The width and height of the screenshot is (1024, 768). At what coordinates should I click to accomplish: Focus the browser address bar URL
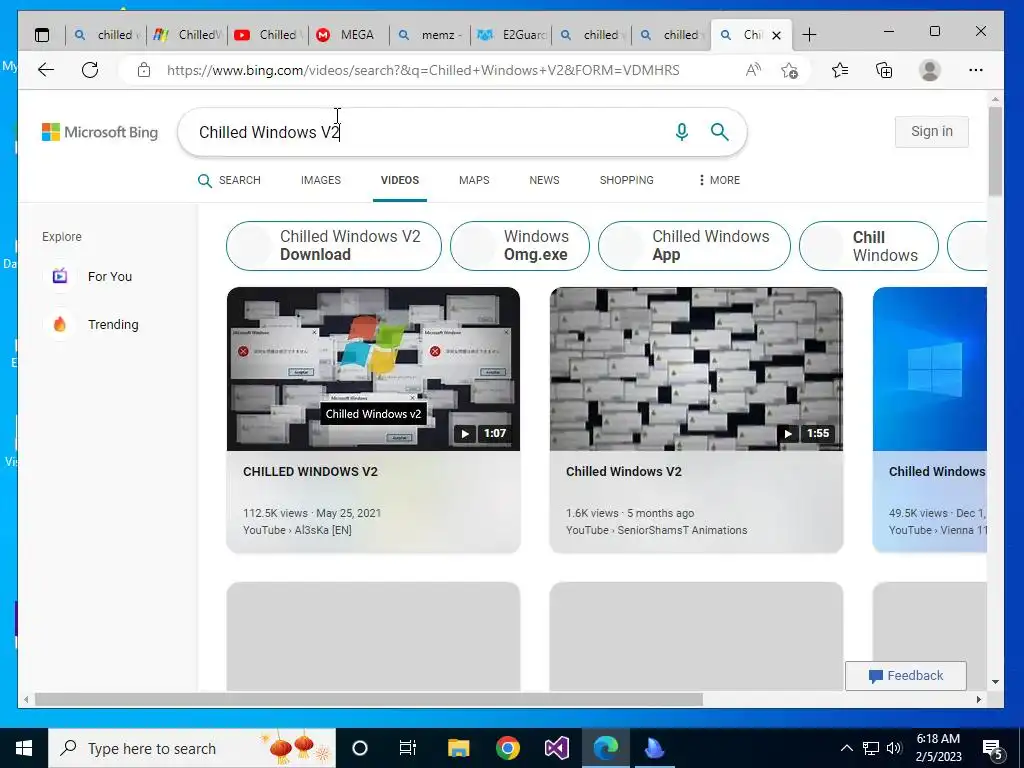tap(423, 70)
